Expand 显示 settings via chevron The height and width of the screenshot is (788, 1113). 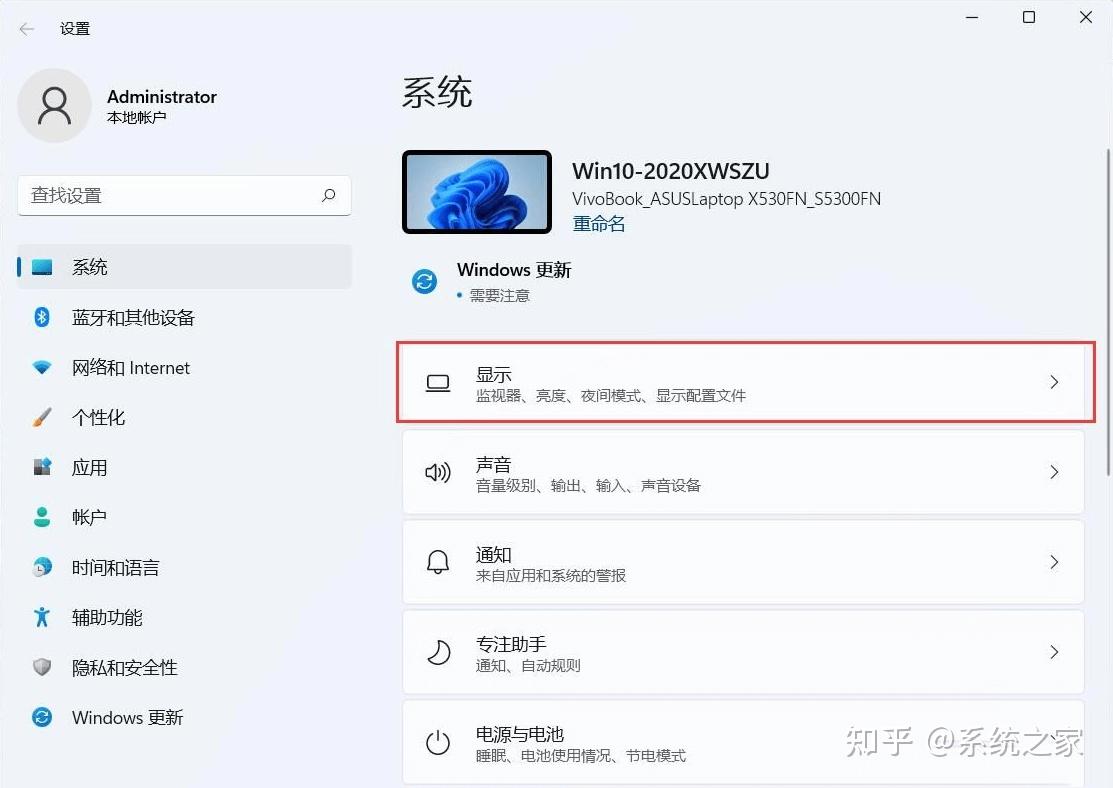(x=1054, y=382)
